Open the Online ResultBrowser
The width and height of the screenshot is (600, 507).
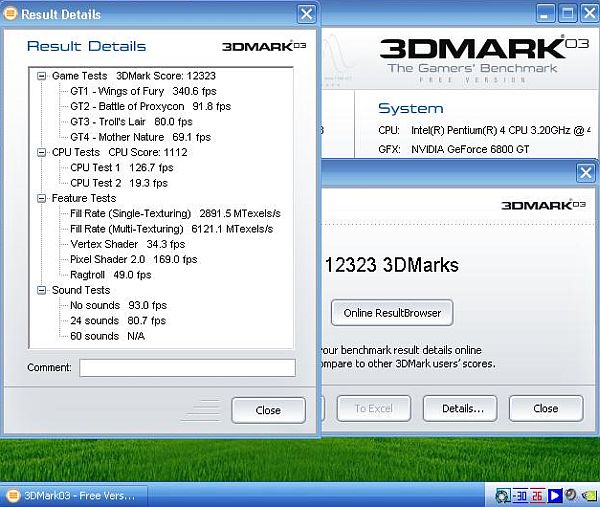(x=392, y=313)
